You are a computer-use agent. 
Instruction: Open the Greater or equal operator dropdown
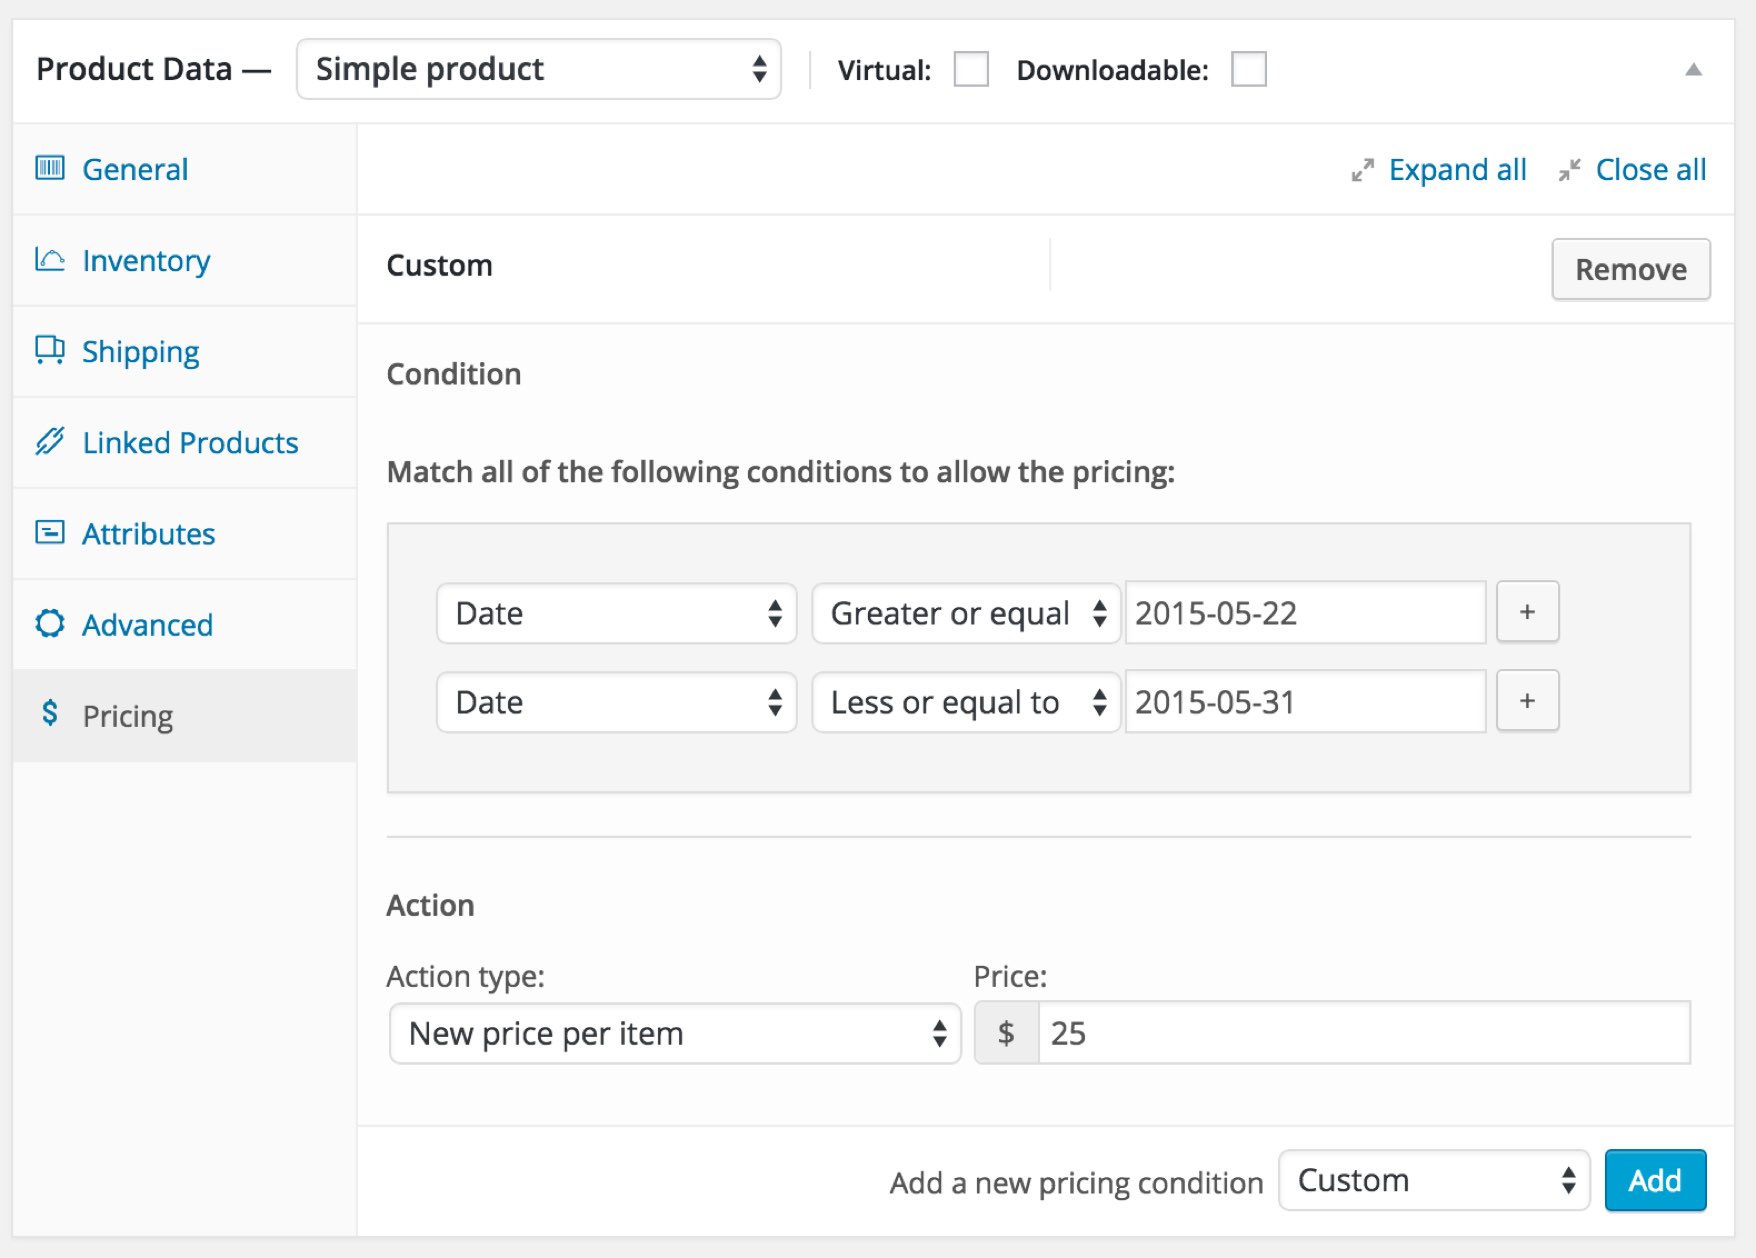pos(965,613)
